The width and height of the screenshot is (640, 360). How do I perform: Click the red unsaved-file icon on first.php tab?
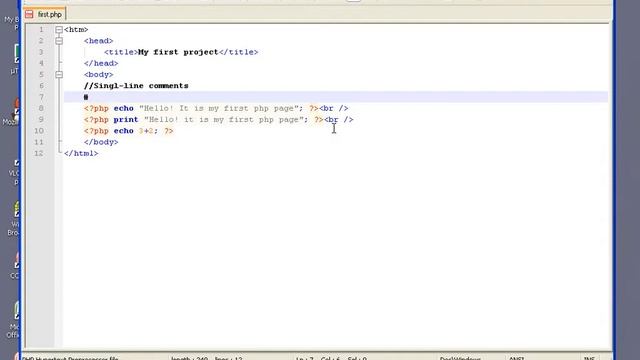29,14
